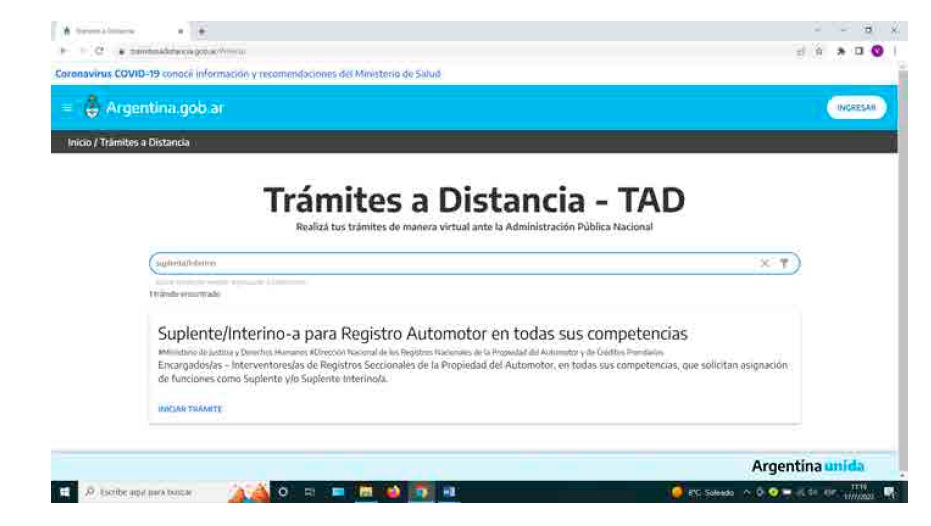Open the search filter funnel icon
The width and height of the screenshot is (931, 526).
click(784, 263)
